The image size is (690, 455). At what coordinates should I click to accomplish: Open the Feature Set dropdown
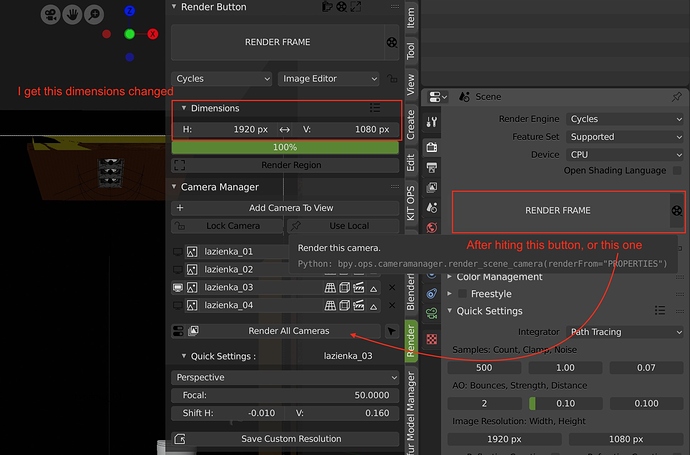[624, 137]
